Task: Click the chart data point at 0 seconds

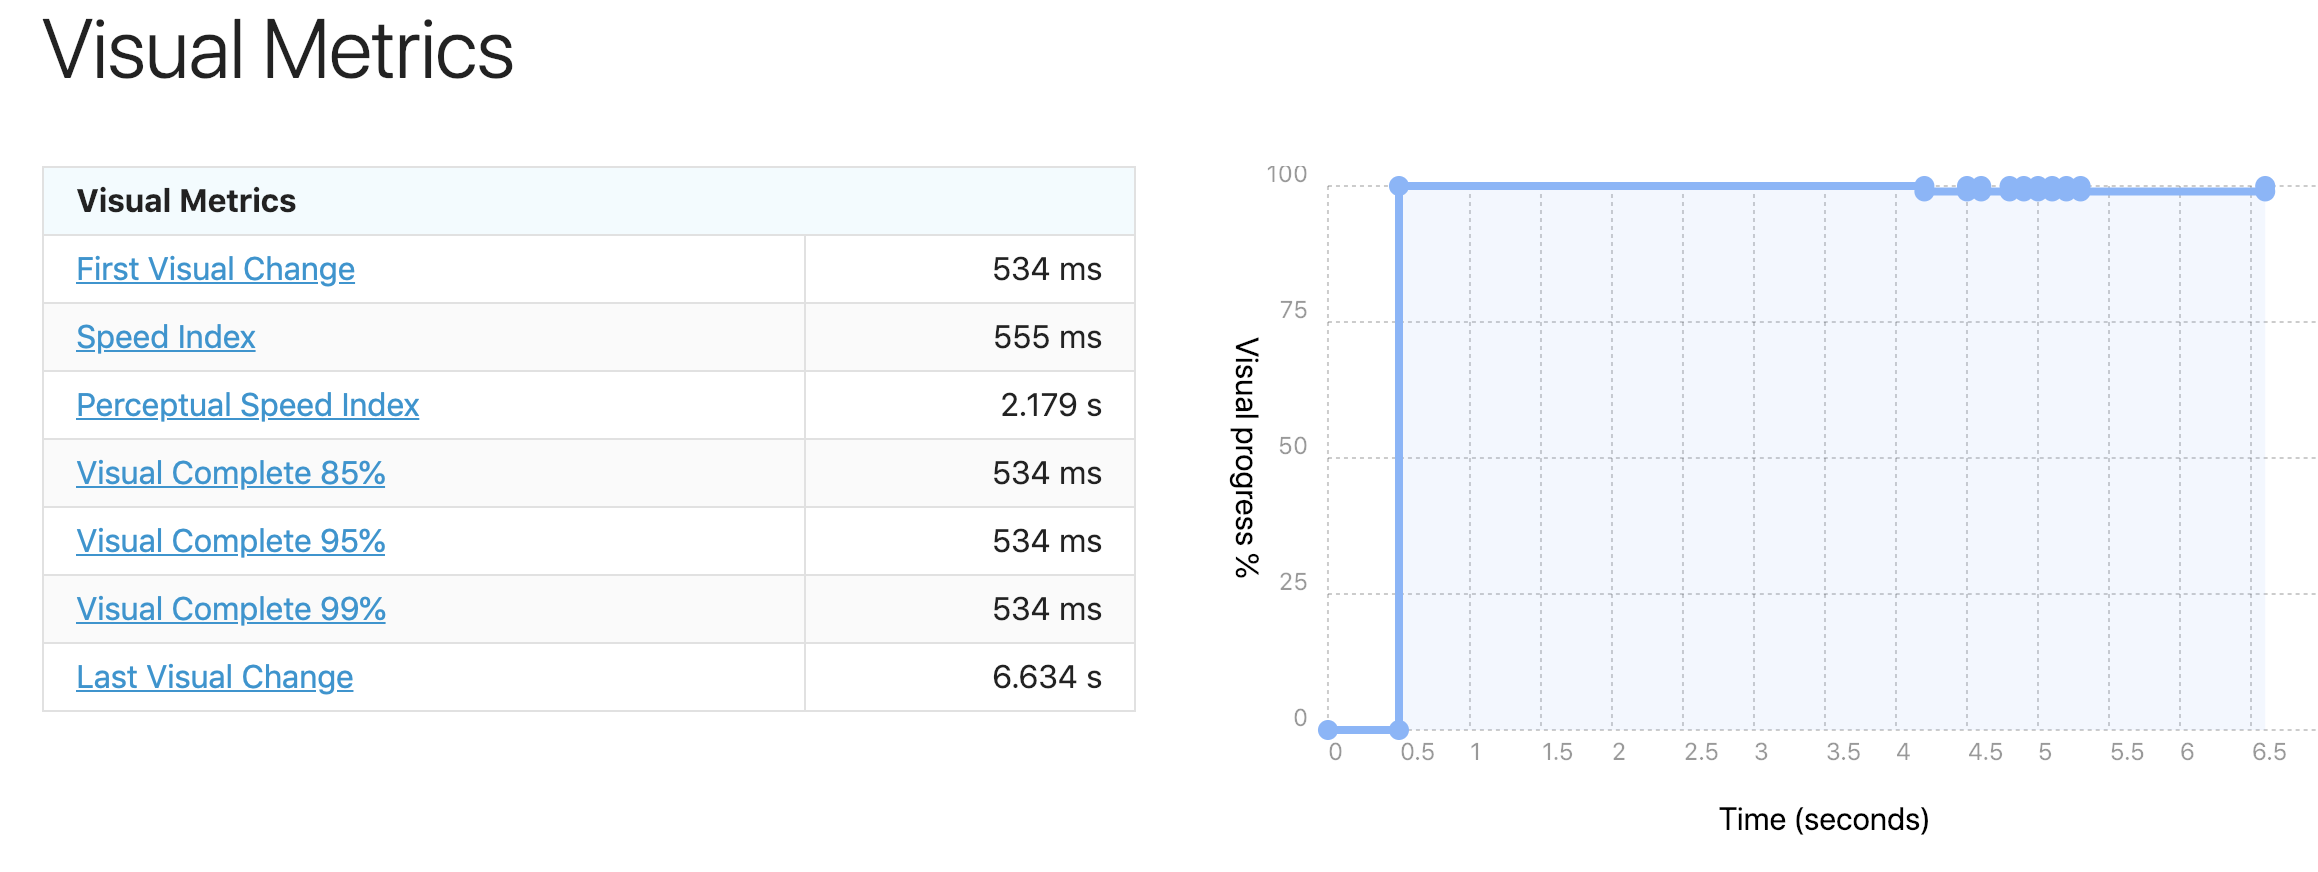Action: coord(1328,730)
